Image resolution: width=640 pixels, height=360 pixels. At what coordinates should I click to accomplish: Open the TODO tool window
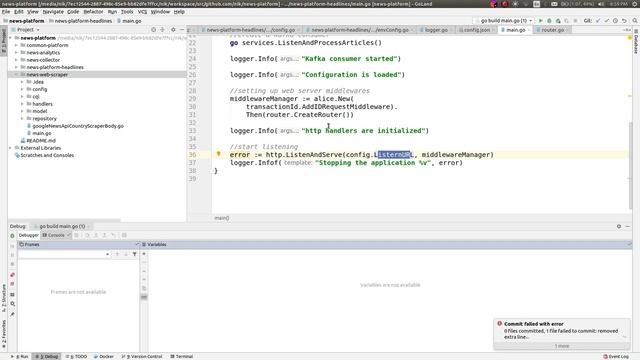pyautogui.click(x=76, y=356)
